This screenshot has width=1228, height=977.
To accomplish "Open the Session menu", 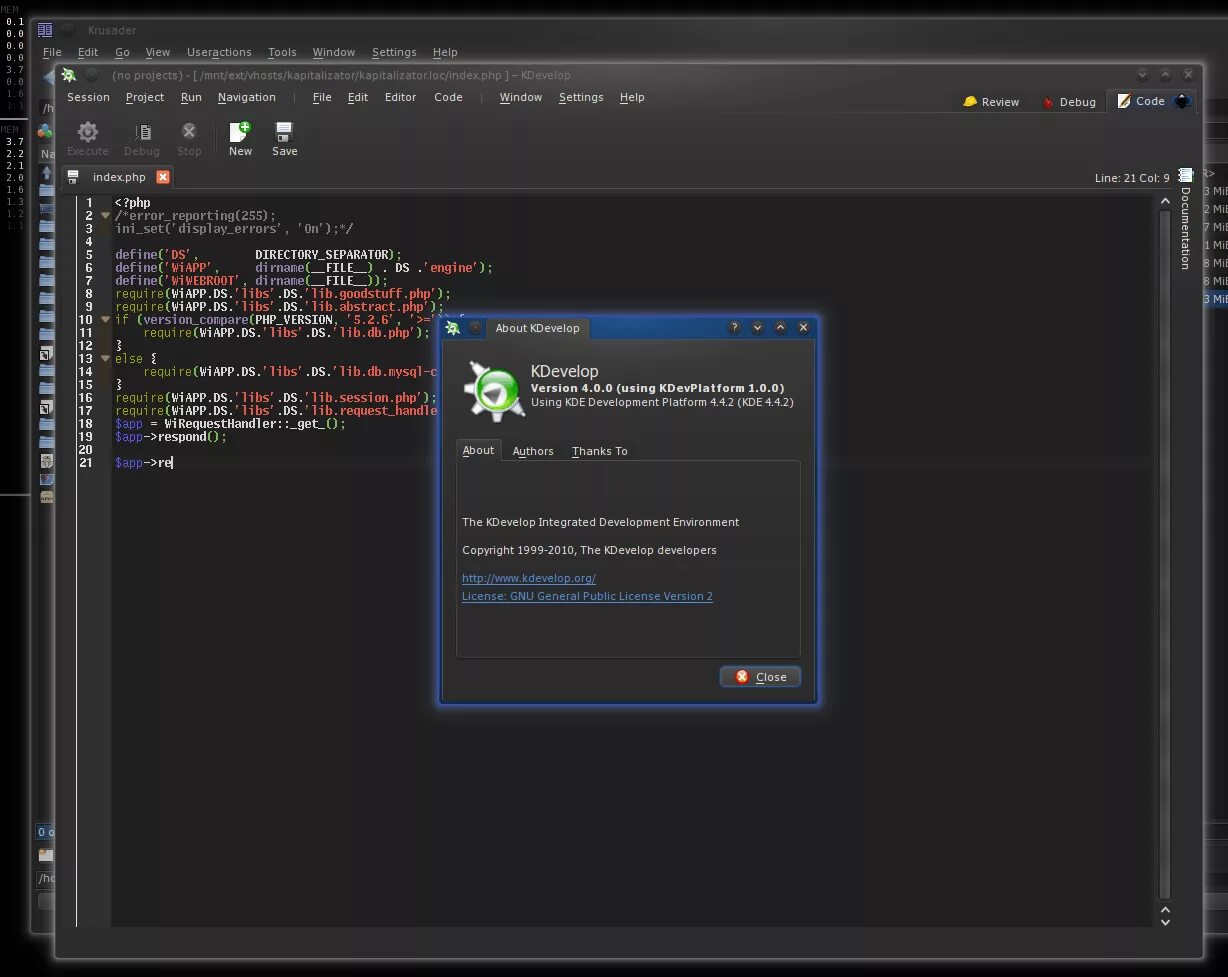I will [88, 97].
